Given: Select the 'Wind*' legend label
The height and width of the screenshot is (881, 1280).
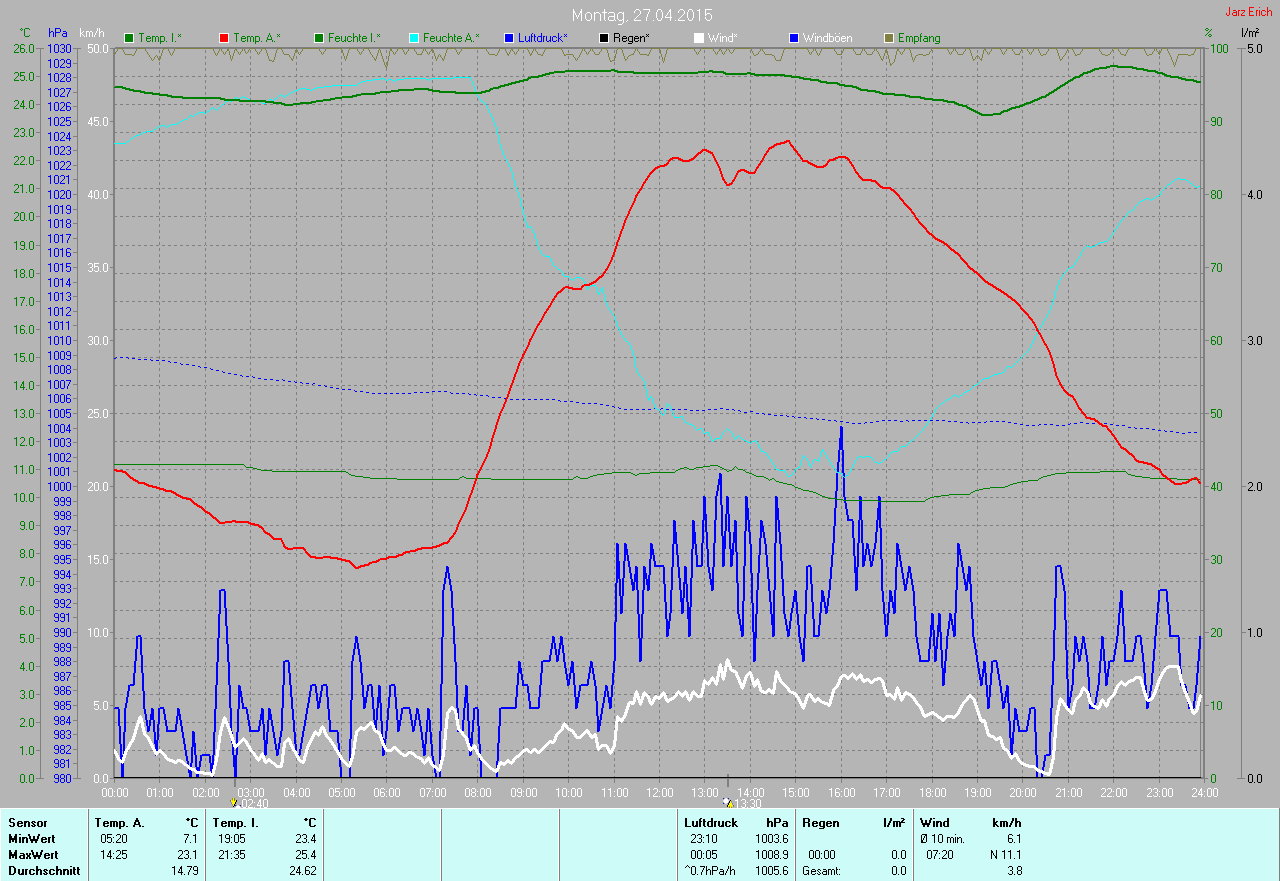Looking at the screenshot, I should (x=723, y=38).
